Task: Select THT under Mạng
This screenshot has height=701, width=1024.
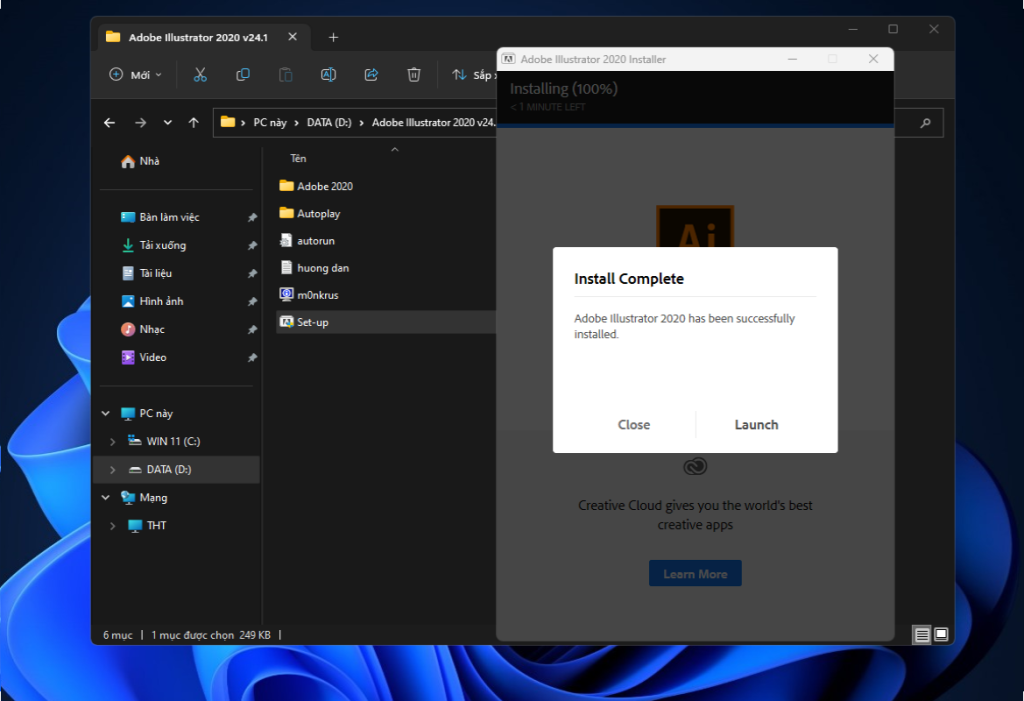Action: (x=147, y=526)
